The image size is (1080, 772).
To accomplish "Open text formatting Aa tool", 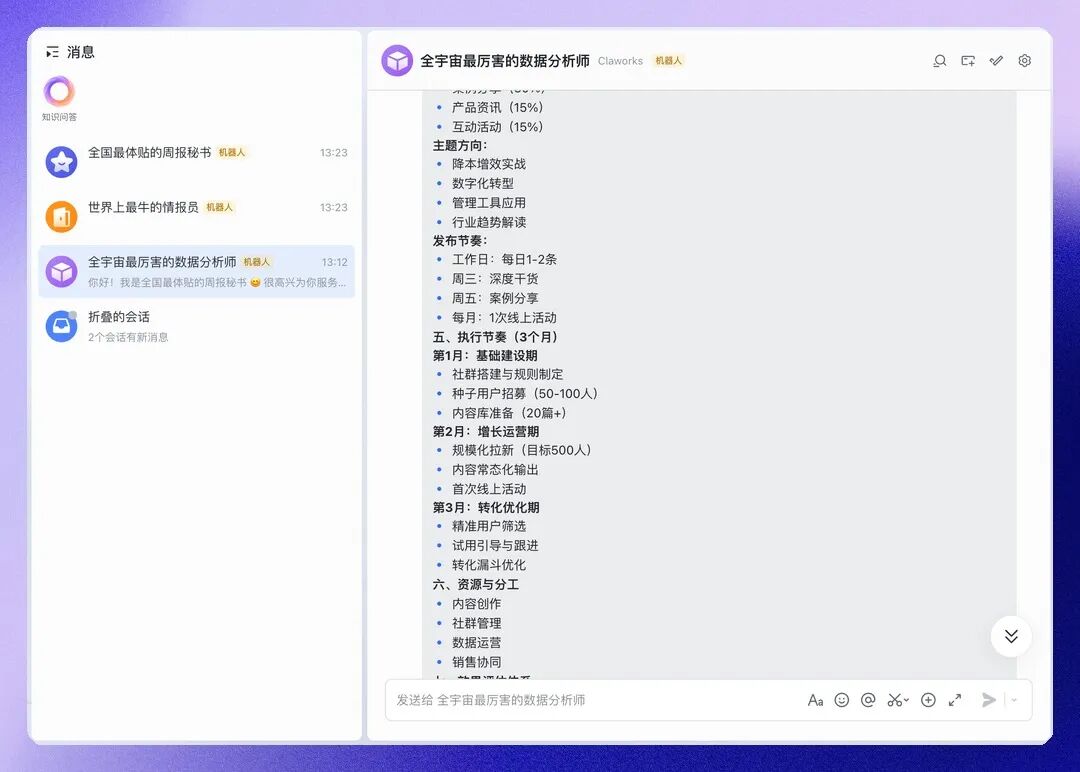I will (x=816, y=700).
